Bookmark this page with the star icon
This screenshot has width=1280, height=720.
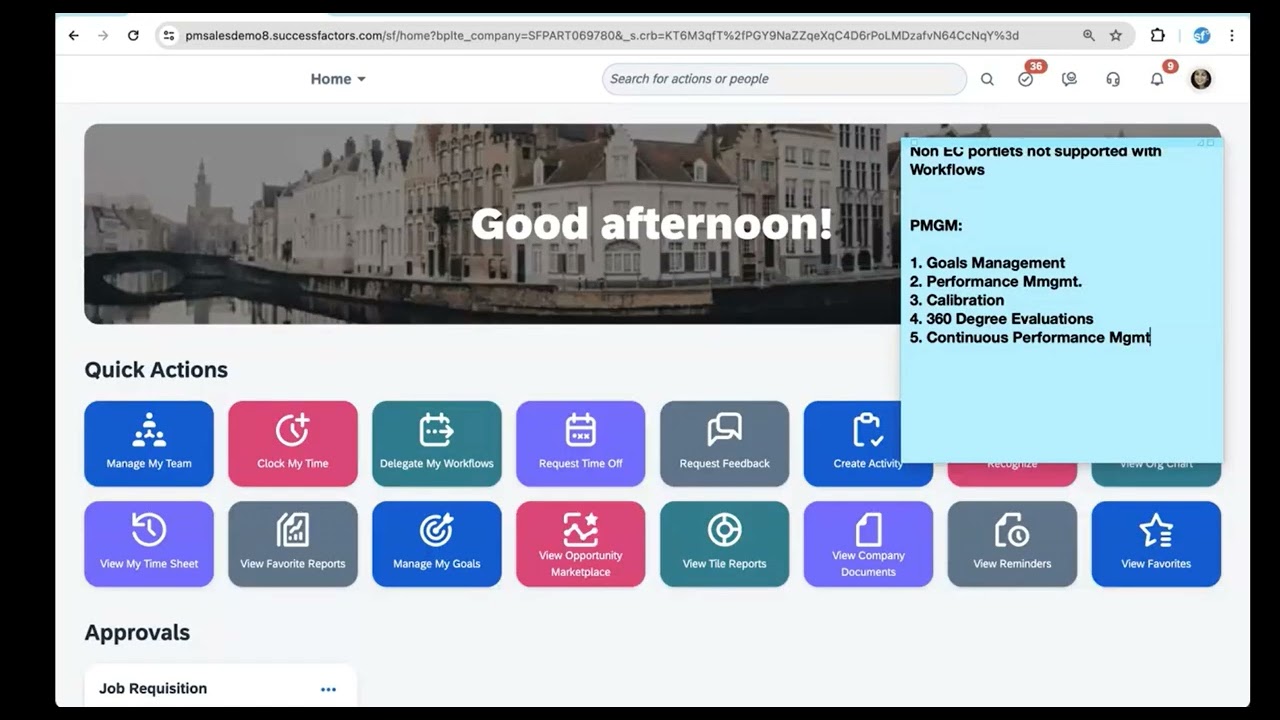point(1116,35)
